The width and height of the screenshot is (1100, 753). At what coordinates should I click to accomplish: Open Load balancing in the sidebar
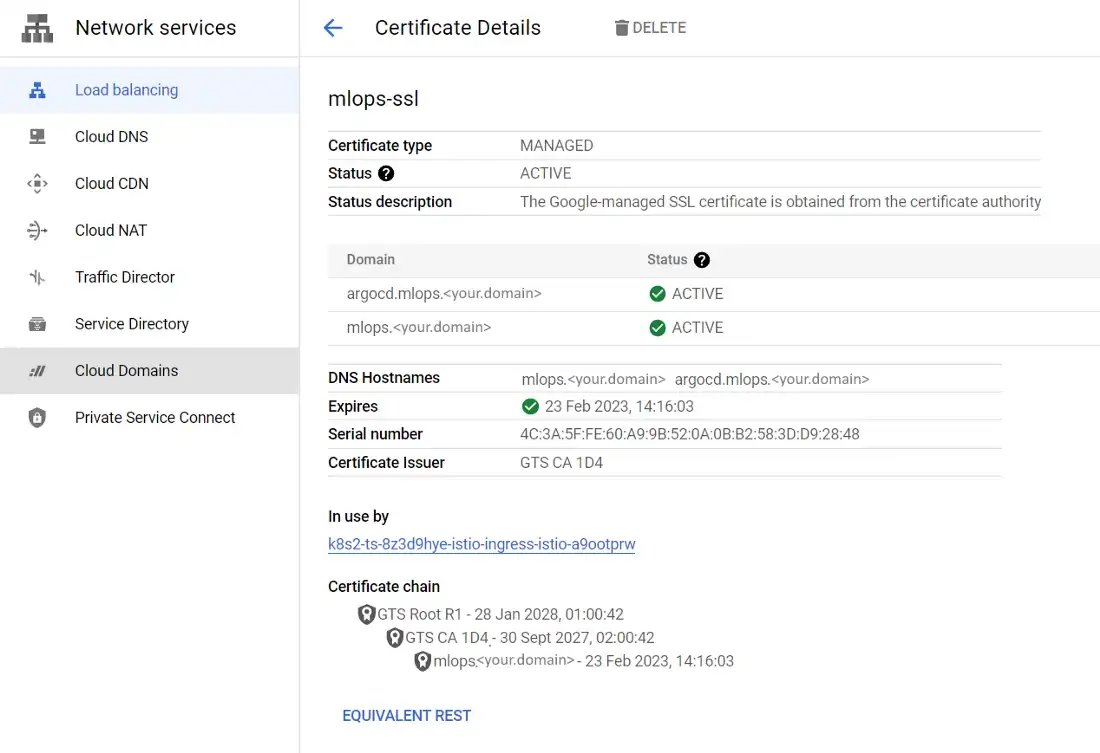[x=126, y=90]
